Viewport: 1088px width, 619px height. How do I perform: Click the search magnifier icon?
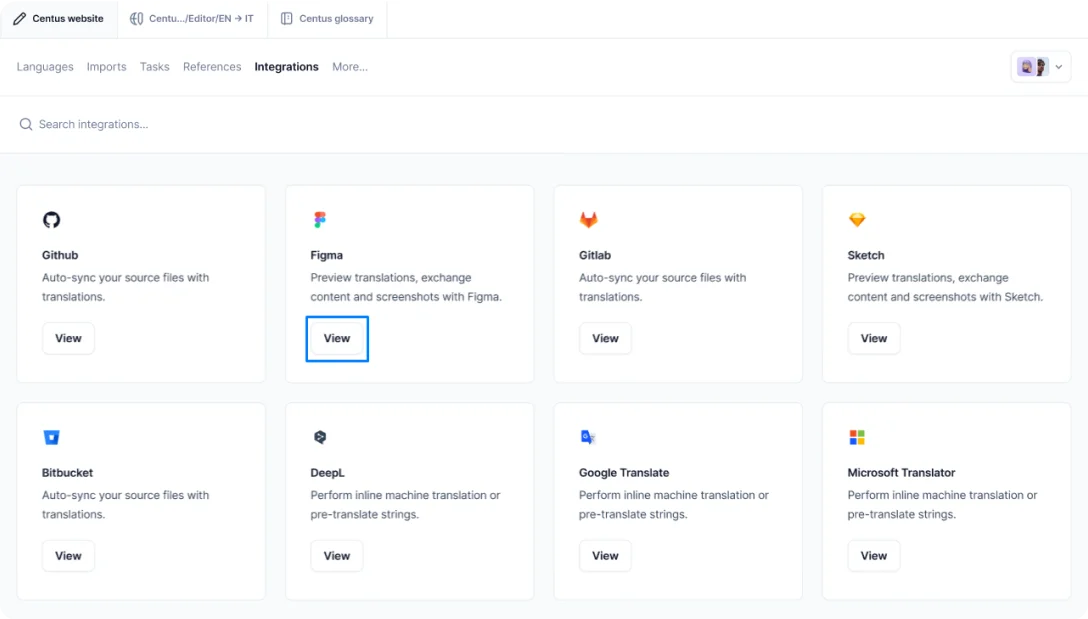coord(25,124)
